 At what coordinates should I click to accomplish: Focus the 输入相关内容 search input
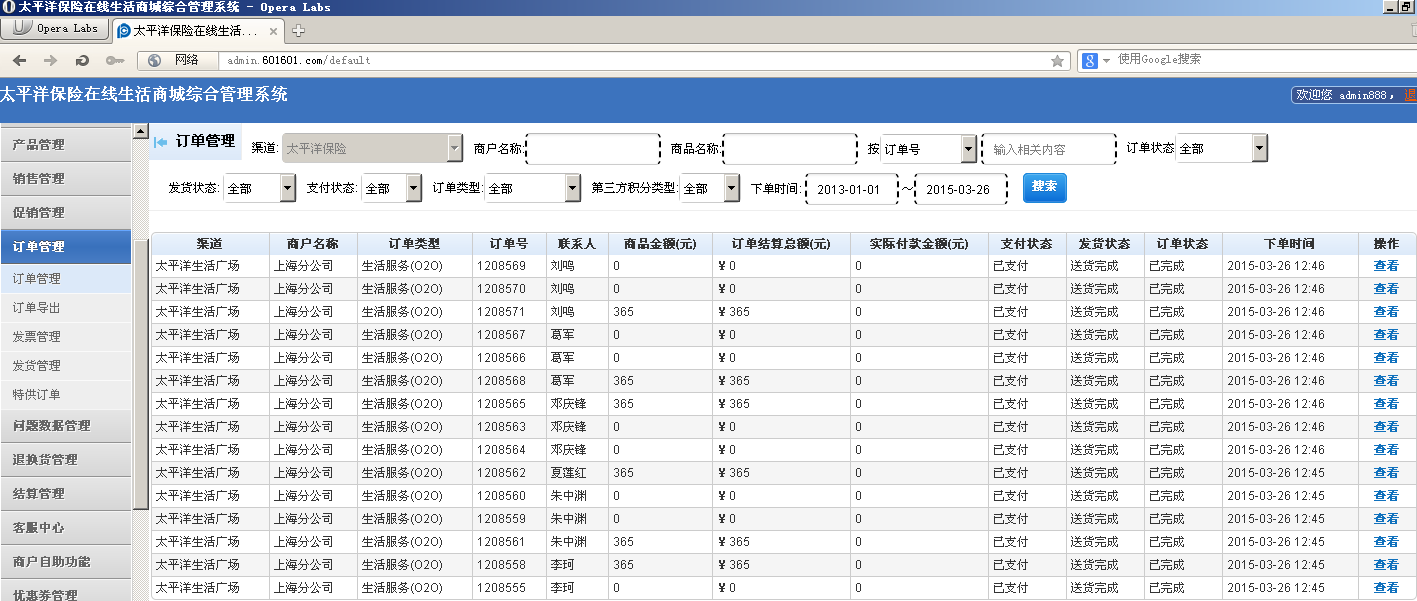tap(1049, 149)
